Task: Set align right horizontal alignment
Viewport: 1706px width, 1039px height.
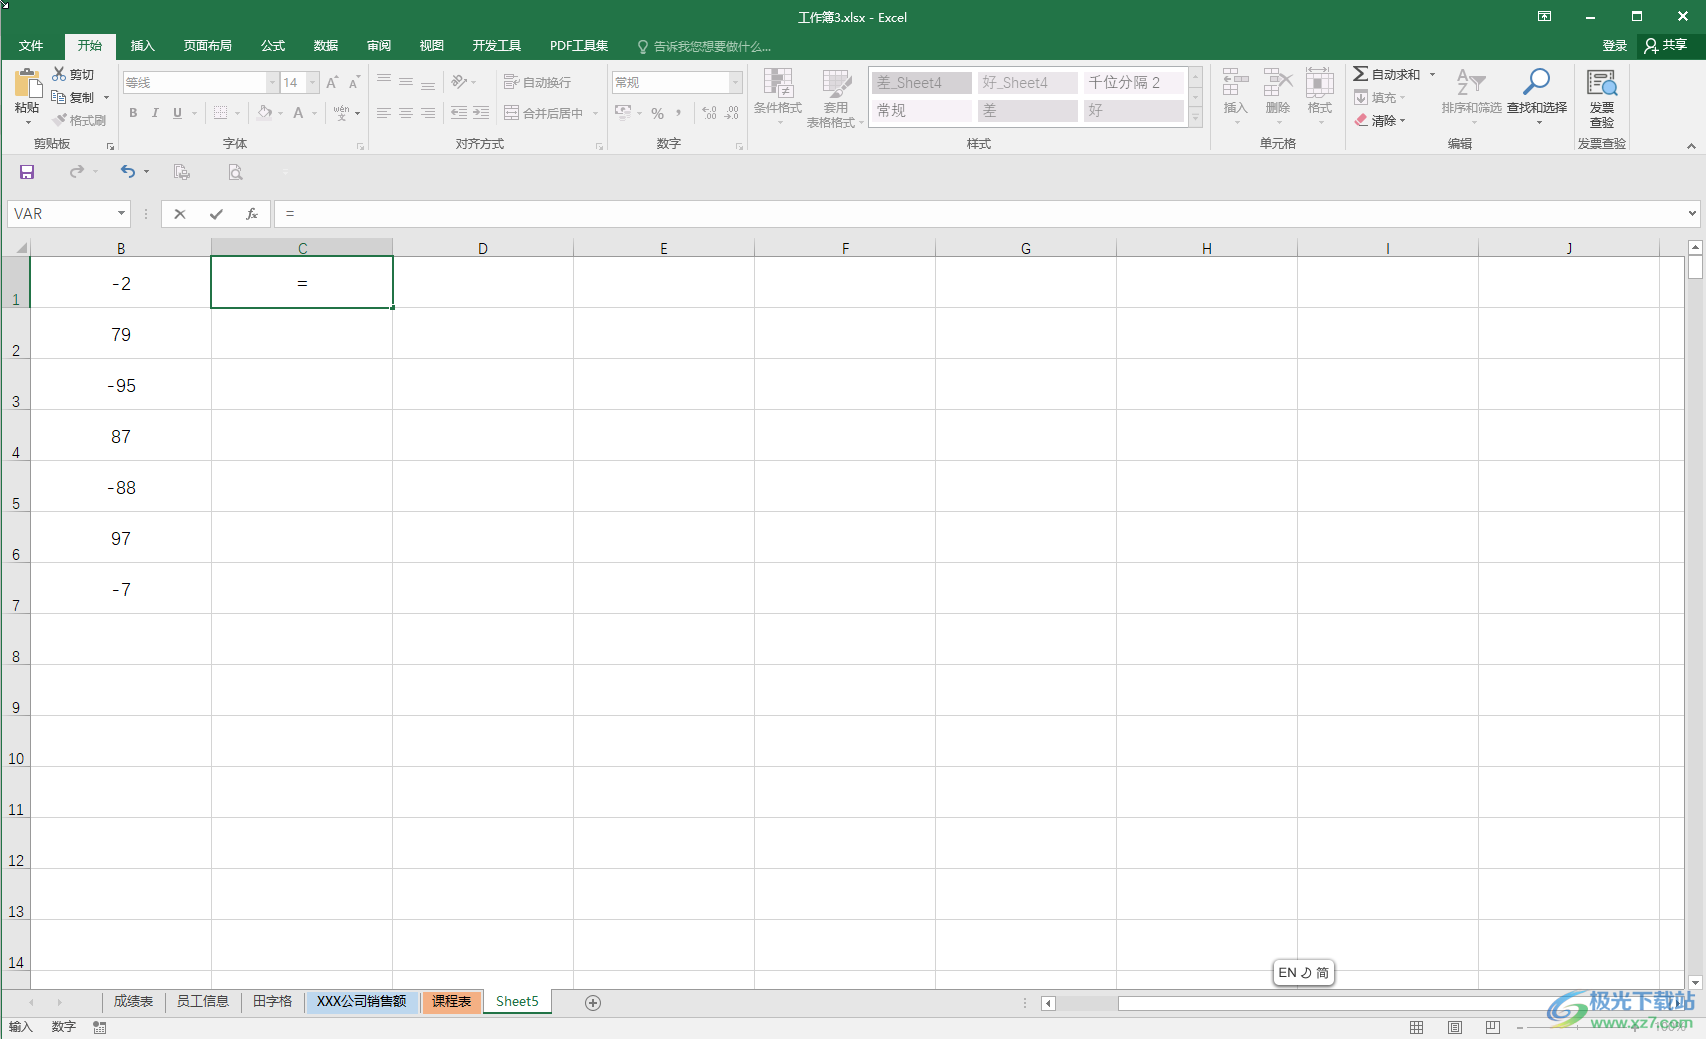Action: (x=428, y=113)
